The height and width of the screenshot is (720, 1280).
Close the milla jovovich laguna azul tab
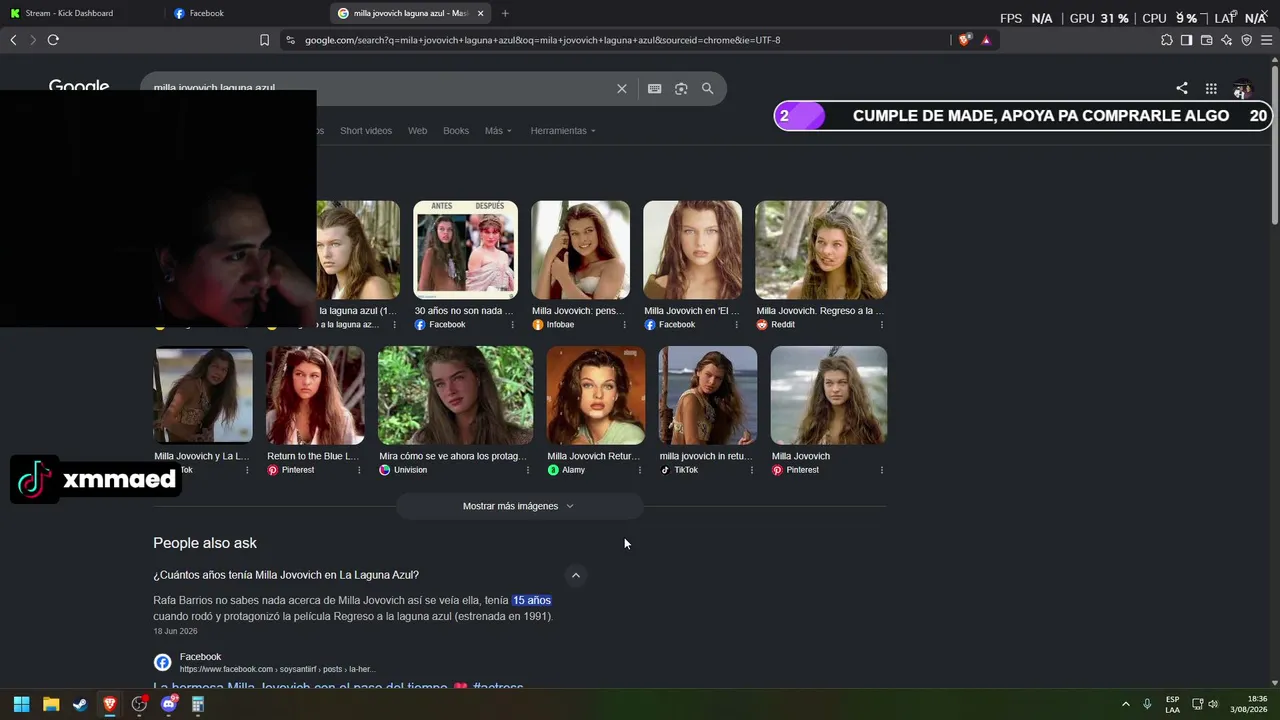coord(480,13)
